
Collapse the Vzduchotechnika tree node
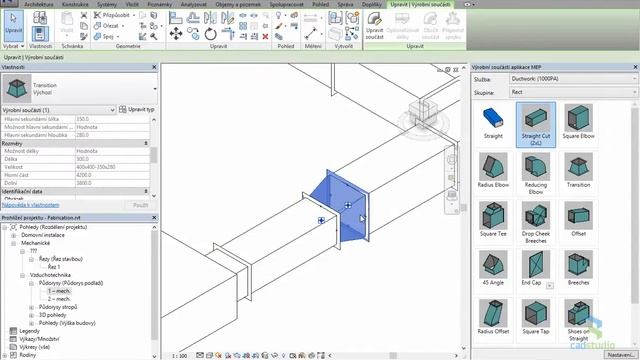(x=23, y=275)
